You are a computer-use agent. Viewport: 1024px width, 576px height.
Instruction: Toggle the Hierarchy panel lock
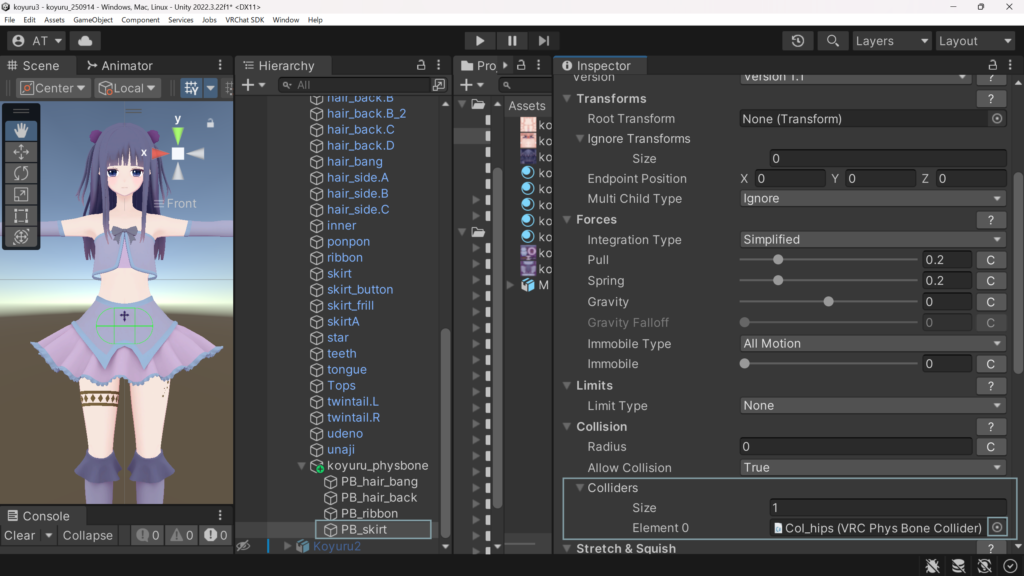(421, 65)
